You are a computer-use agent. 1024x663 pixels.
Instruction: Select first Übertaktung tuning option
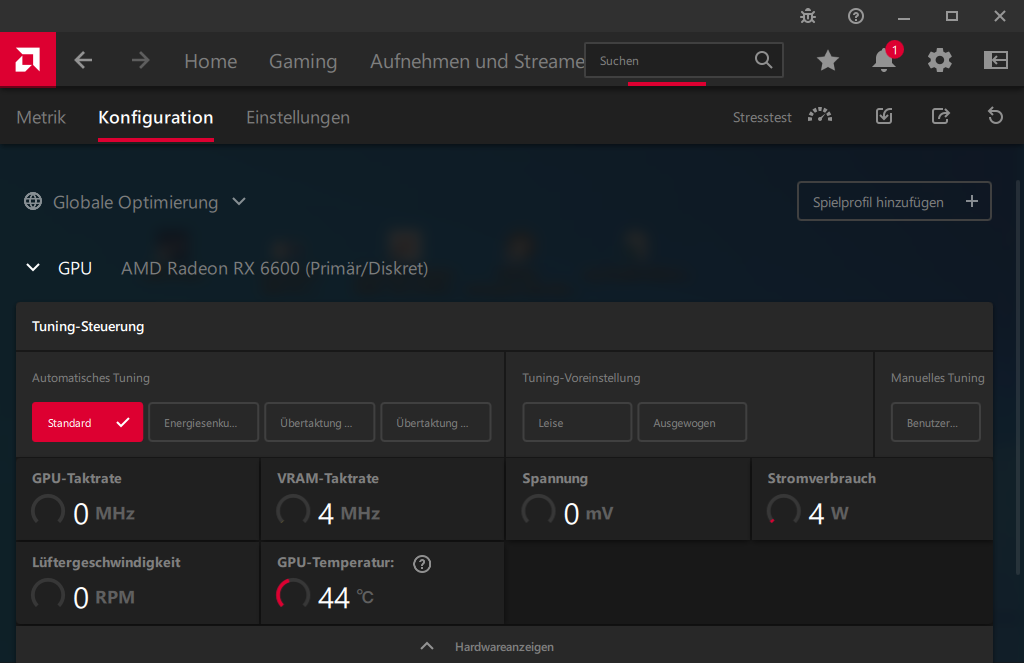click(319, 422)
